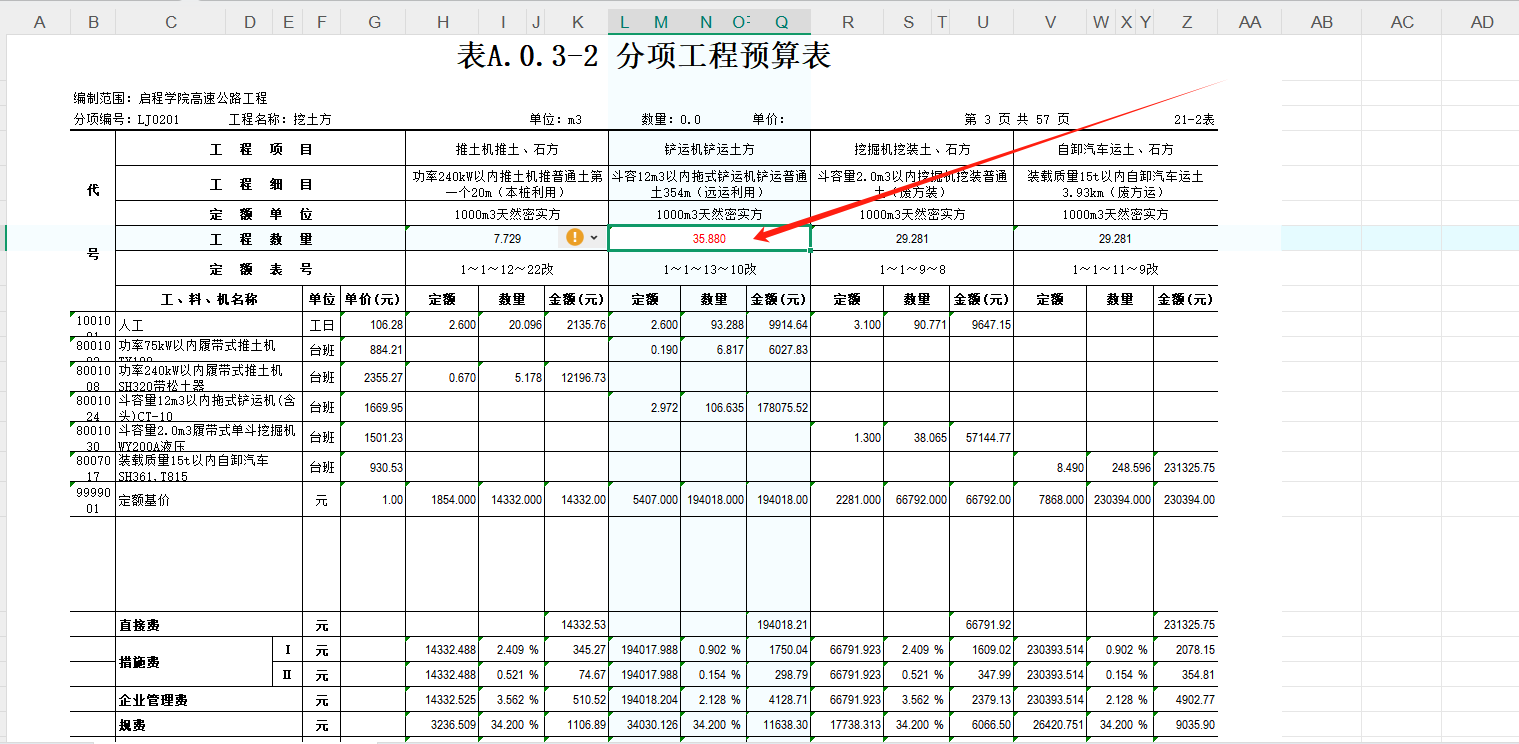Click the 分项编号 LJ0201 cell

click(x=126, y=119)
